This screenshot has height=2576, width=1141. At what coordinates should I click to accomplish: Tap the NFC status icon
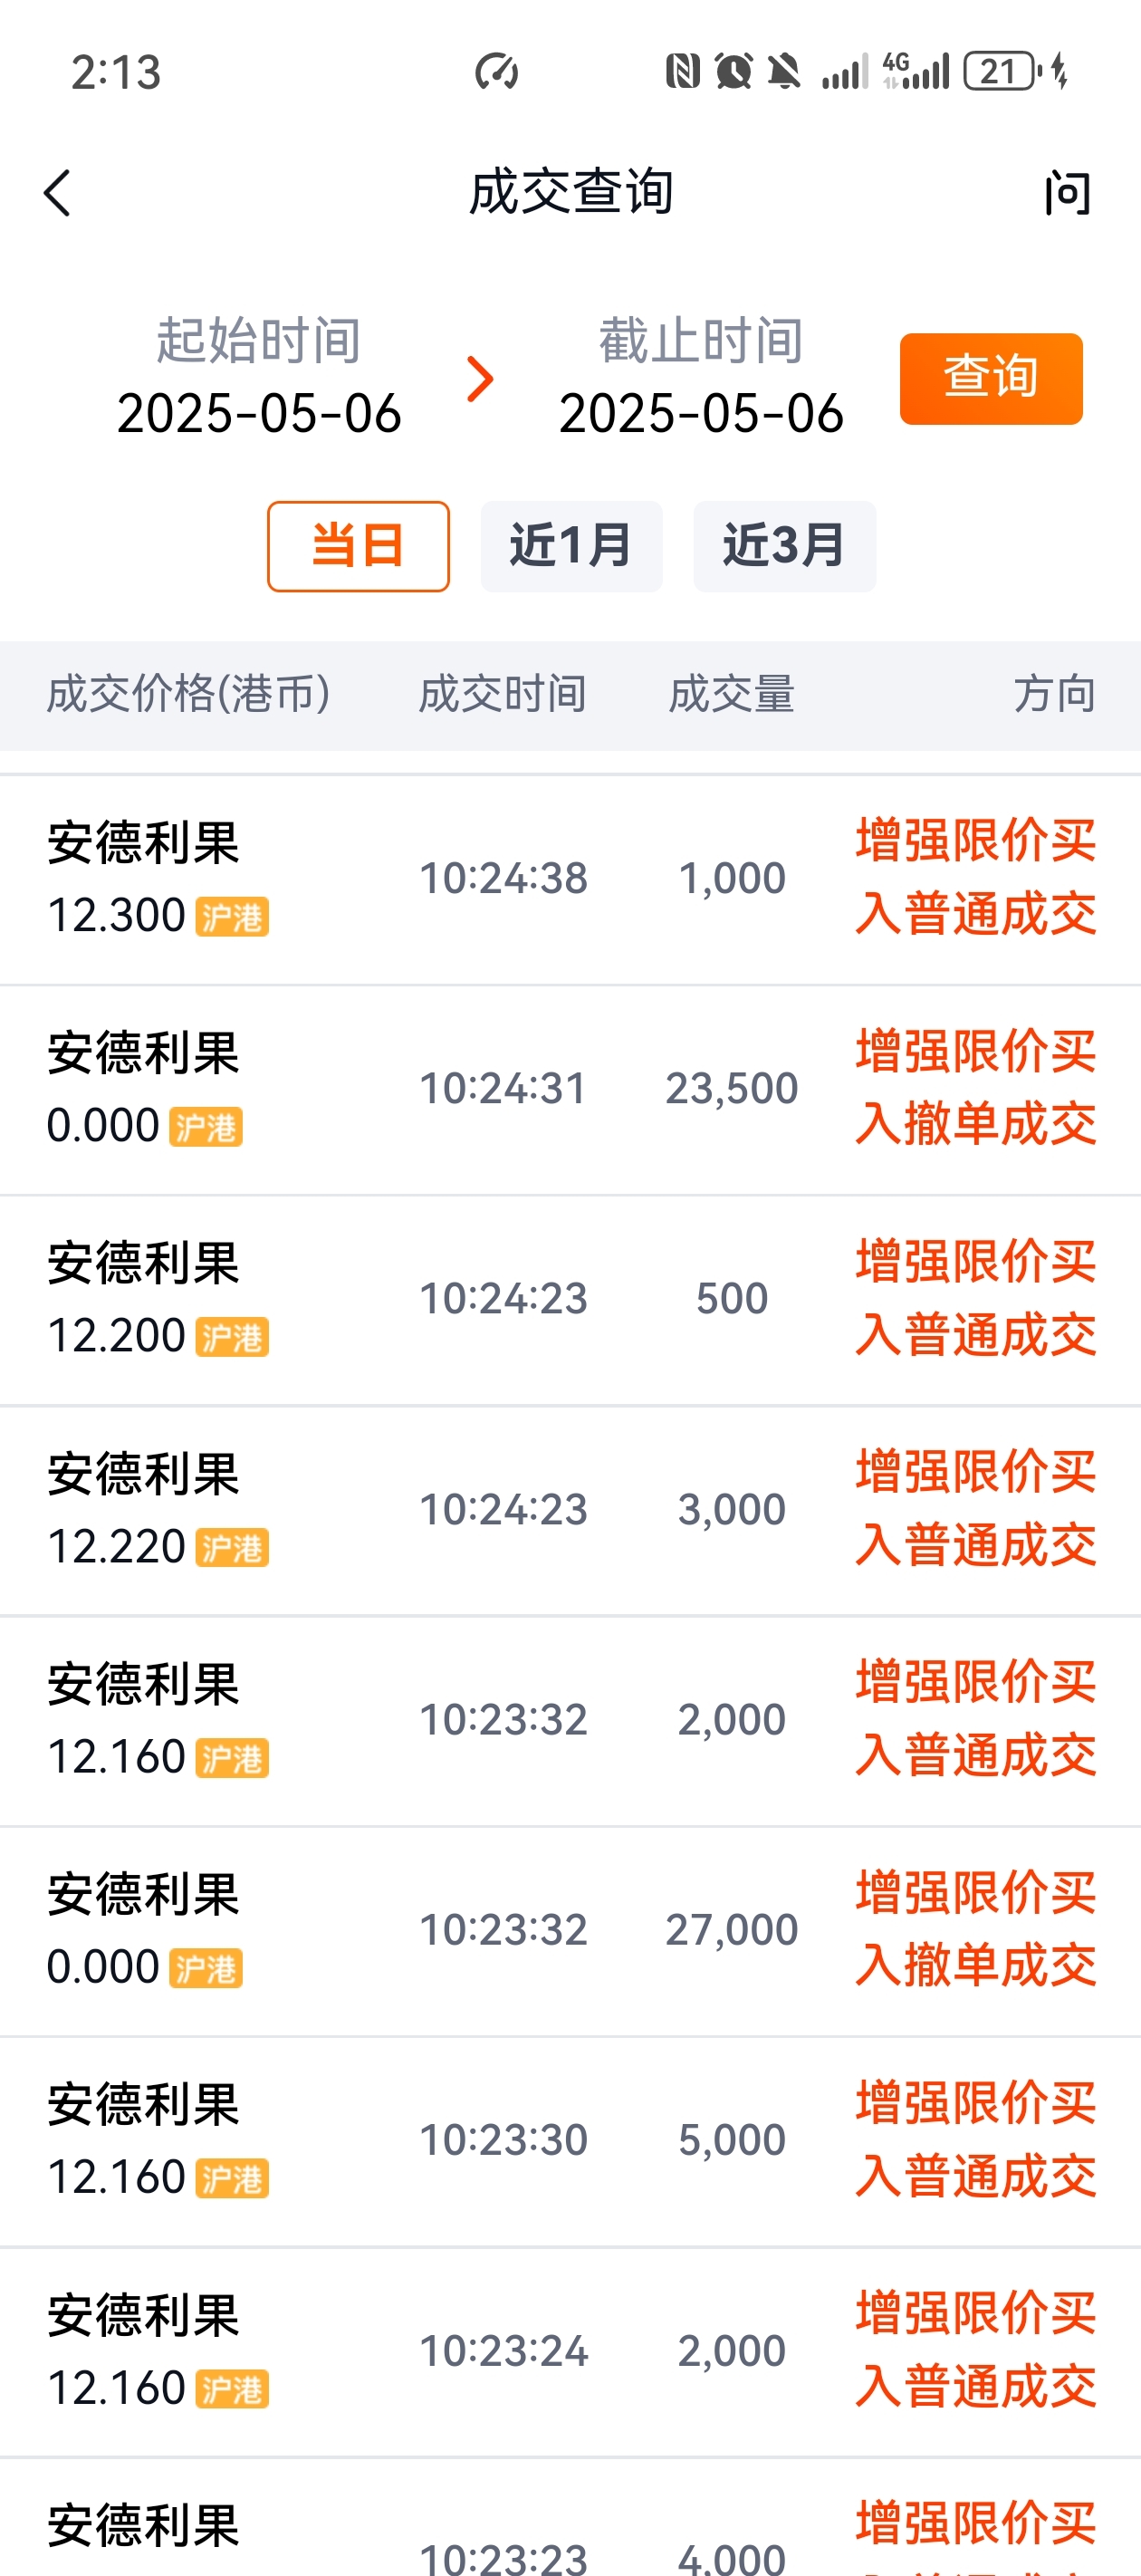point(682,72)
